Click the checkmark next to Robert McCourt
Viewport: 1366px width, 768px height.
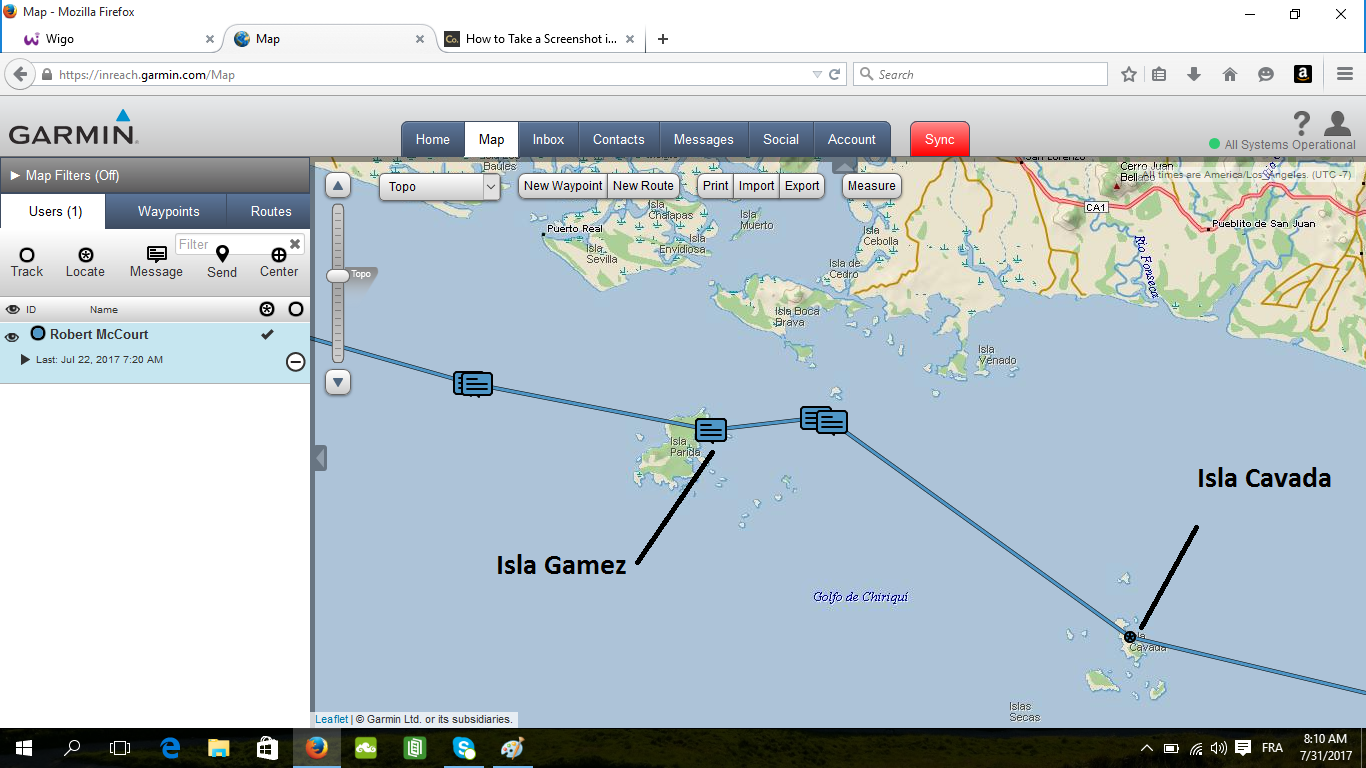tap(266, 334)
